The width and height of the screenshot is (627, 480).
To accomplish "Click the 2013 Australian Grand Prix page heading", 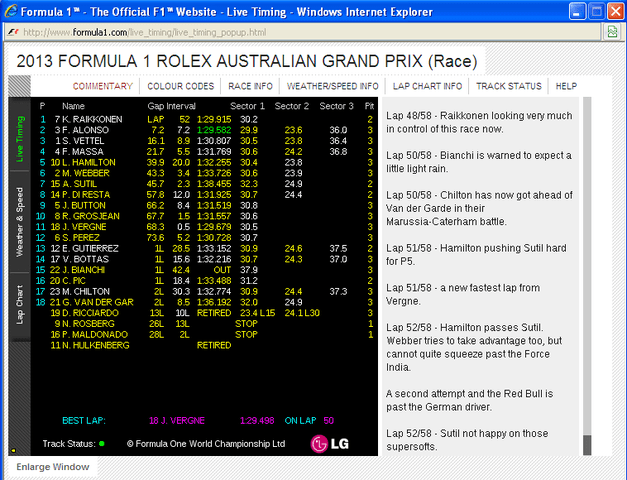I will [x=247, y=61].
